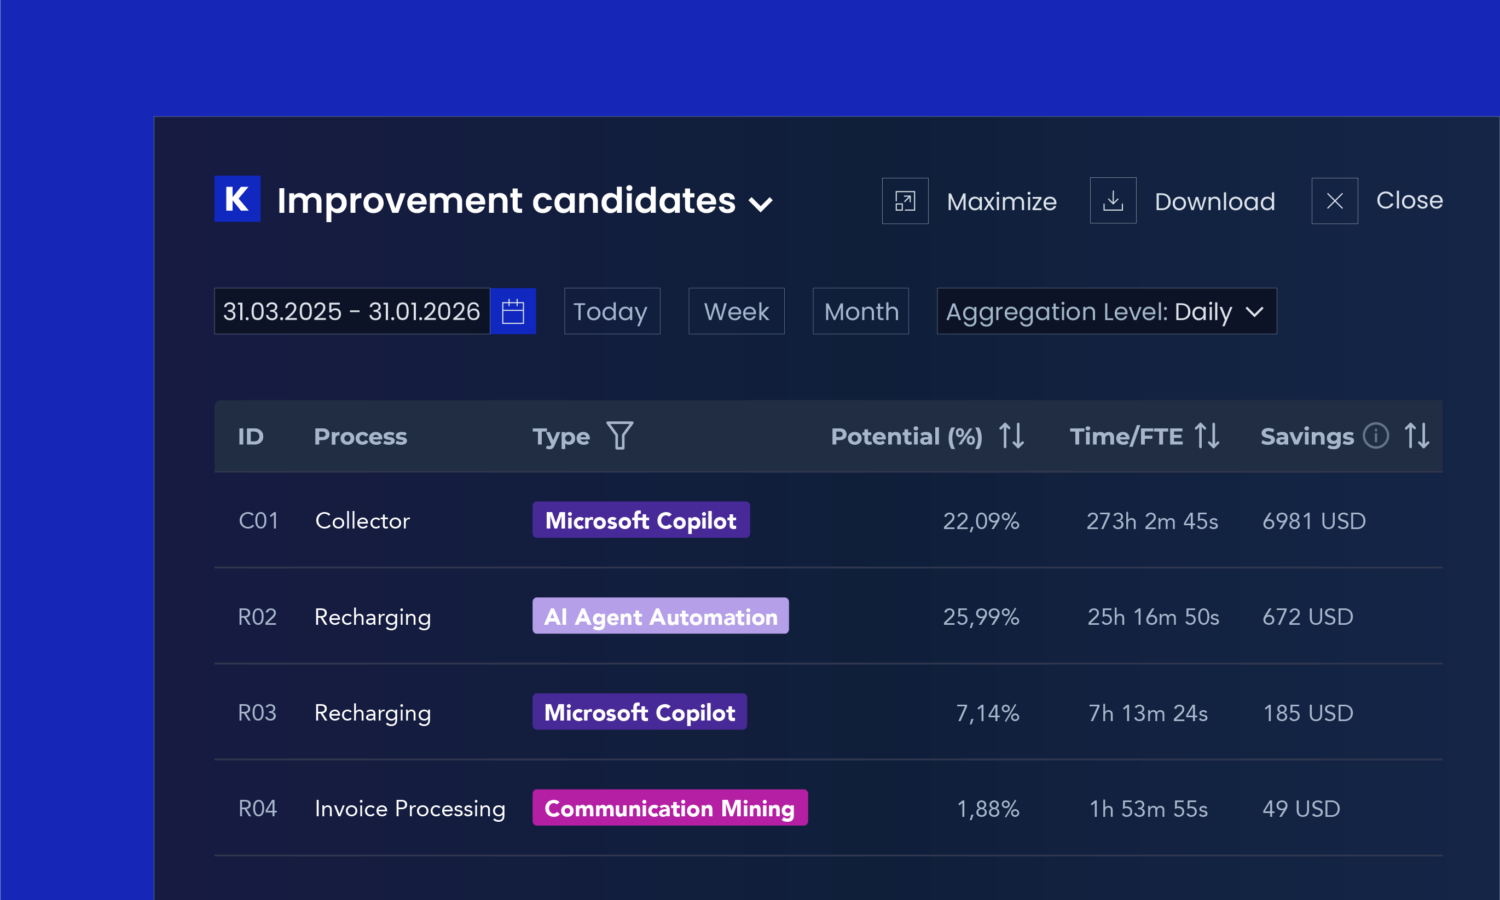The width and height of the screenshot is (1500, 900).
Task: Click the Type column header text
Action: point(561,437)
